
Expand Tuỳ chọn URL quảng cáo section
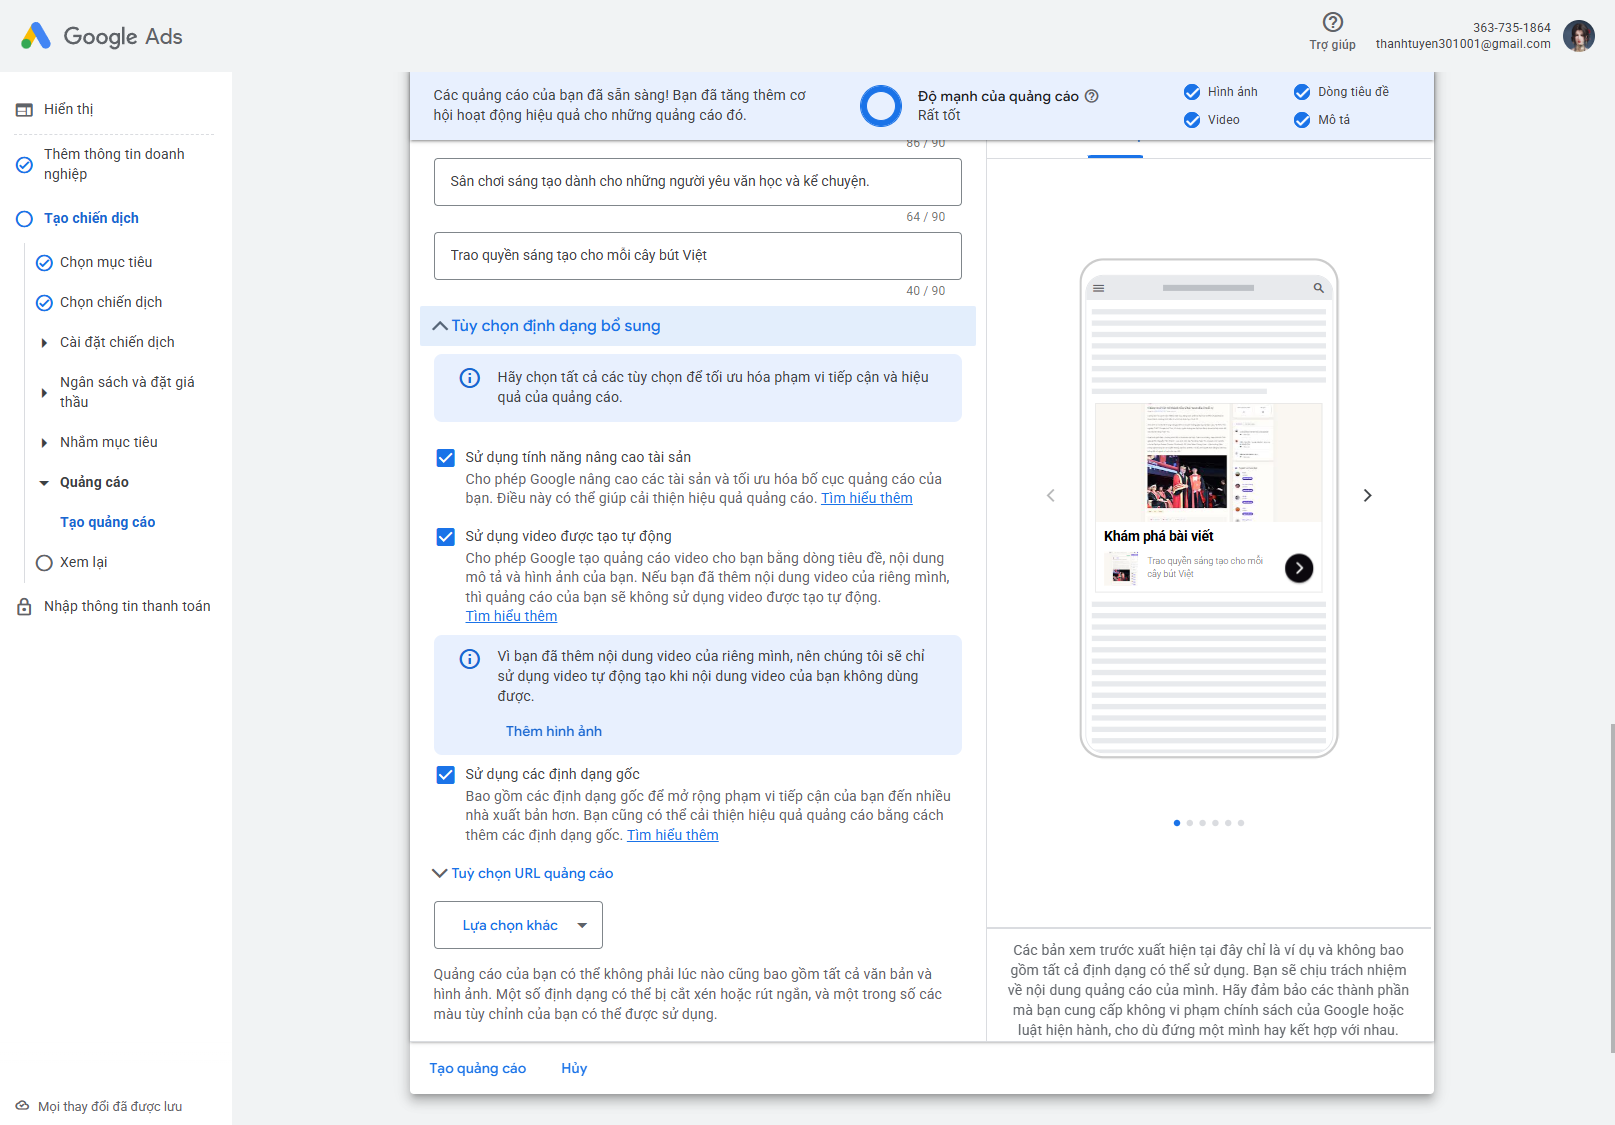pos(522,873)
